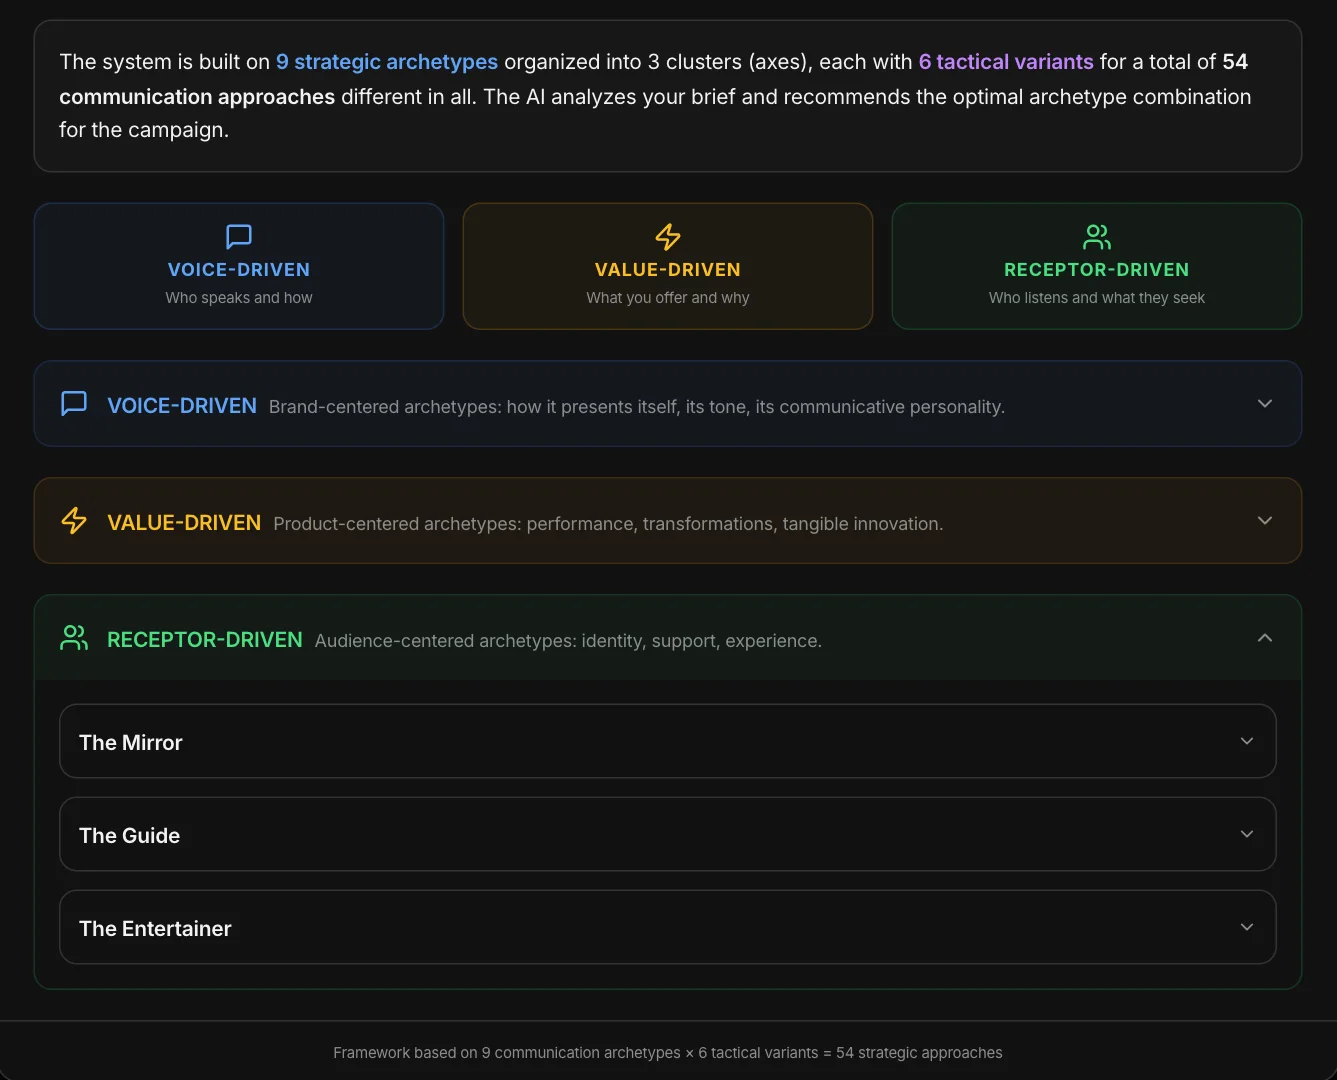1337x1080 pixels.
Task: Open The Guide archetype row
Action: [668, 834]
